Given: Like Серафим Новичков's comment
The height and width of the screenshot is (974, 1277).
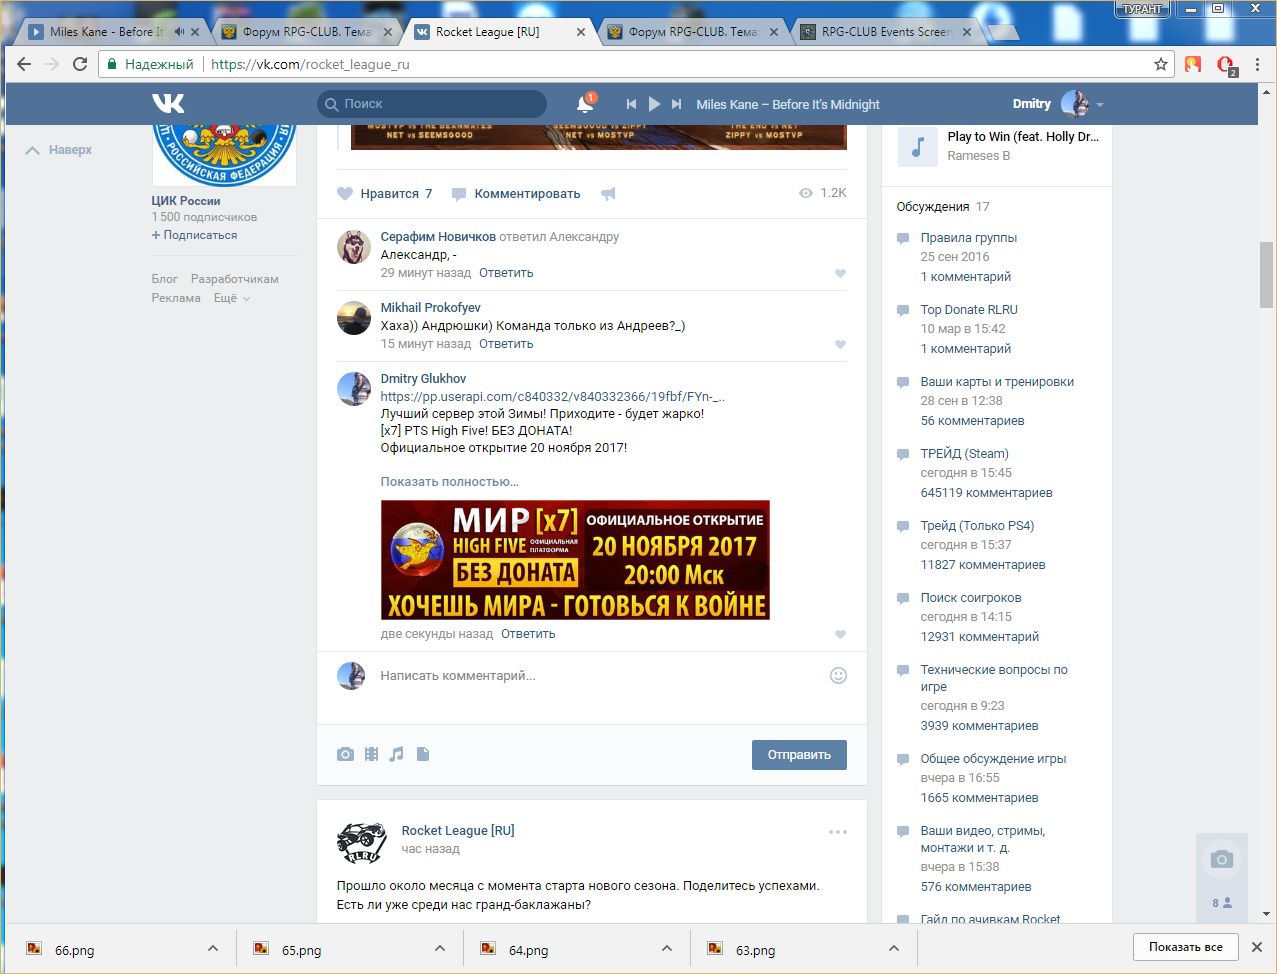Looking at the screenshot, I should (x=840, y=273).
